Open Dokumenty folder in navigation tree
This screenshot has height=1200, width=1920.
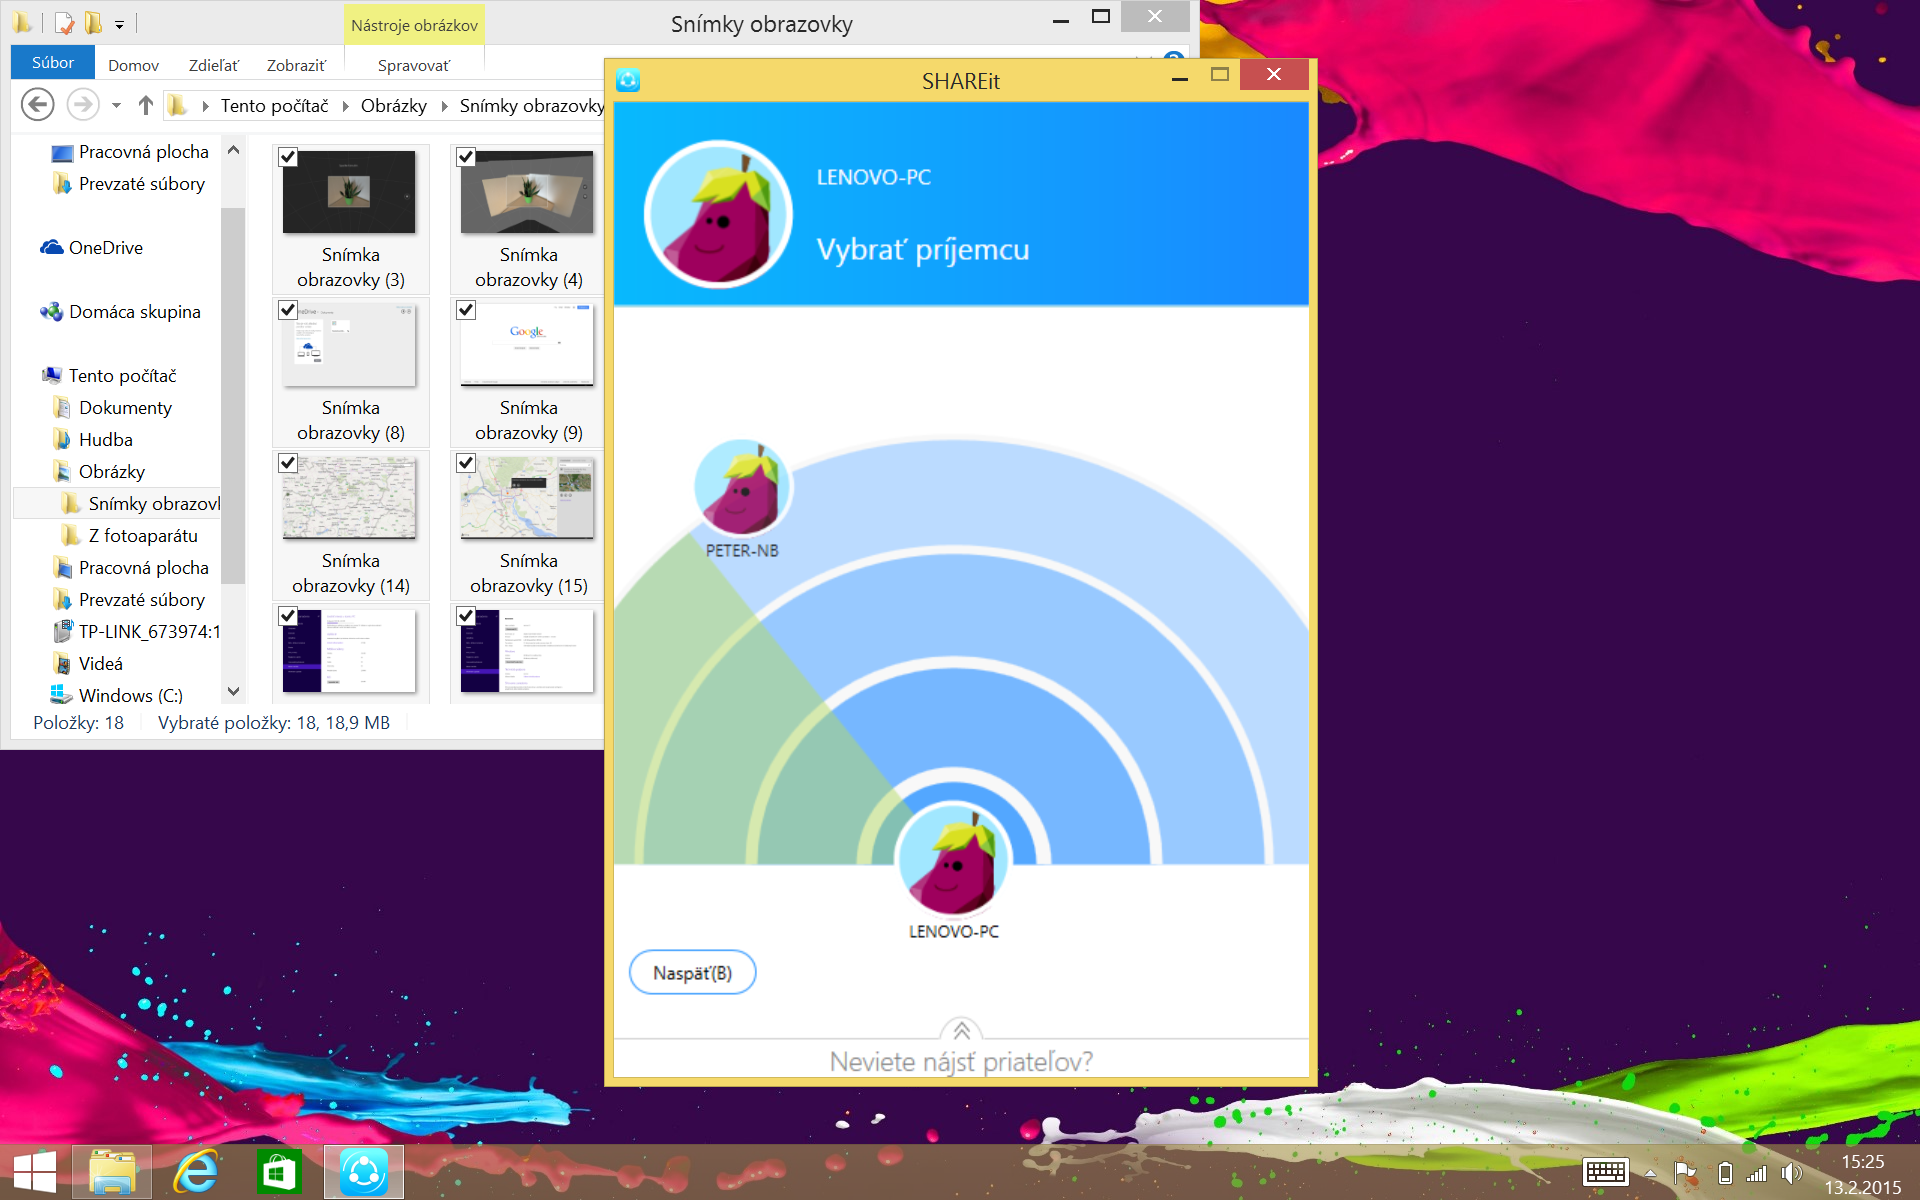point(113,408)
